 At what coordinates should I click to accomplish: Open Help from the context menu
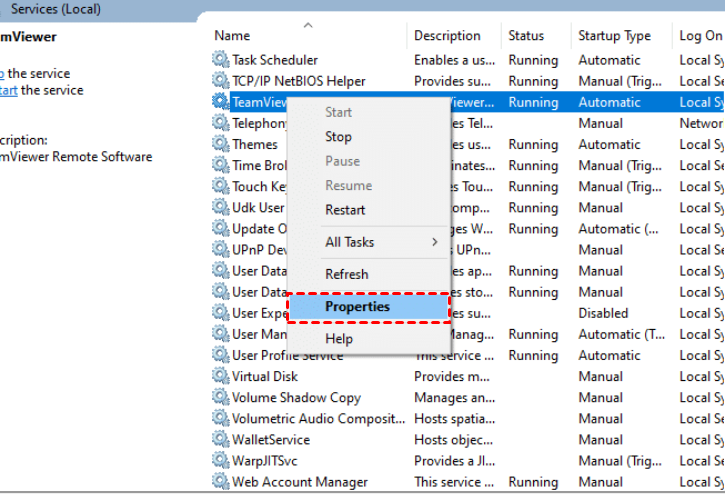(x=339, y=339)
